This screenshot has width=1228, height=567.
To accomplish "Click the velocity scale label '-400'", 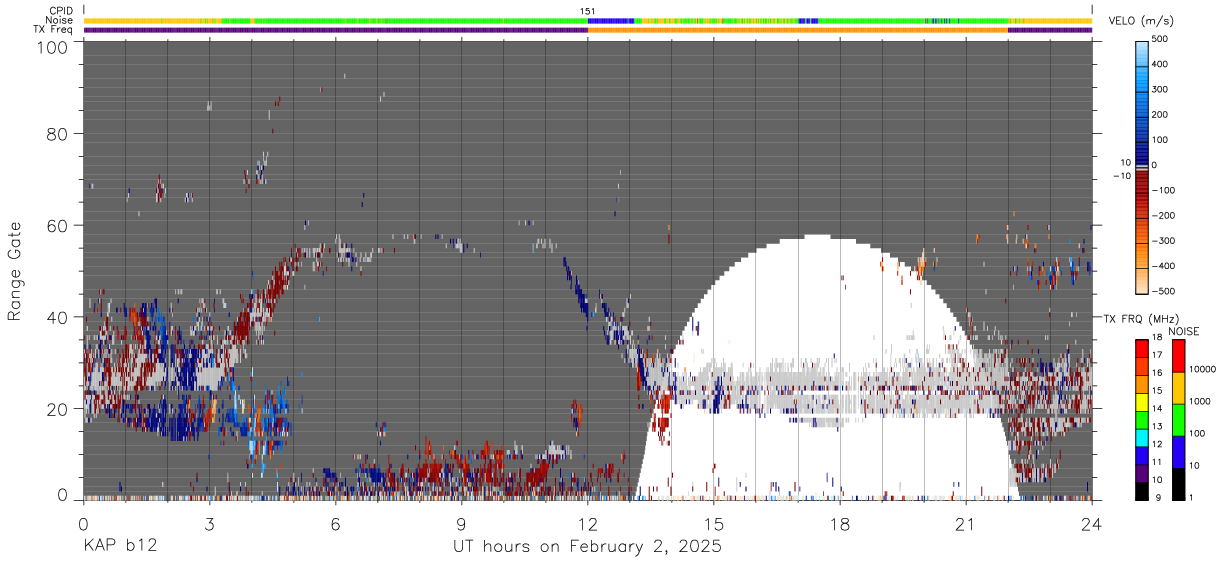I will point(1166,266).
